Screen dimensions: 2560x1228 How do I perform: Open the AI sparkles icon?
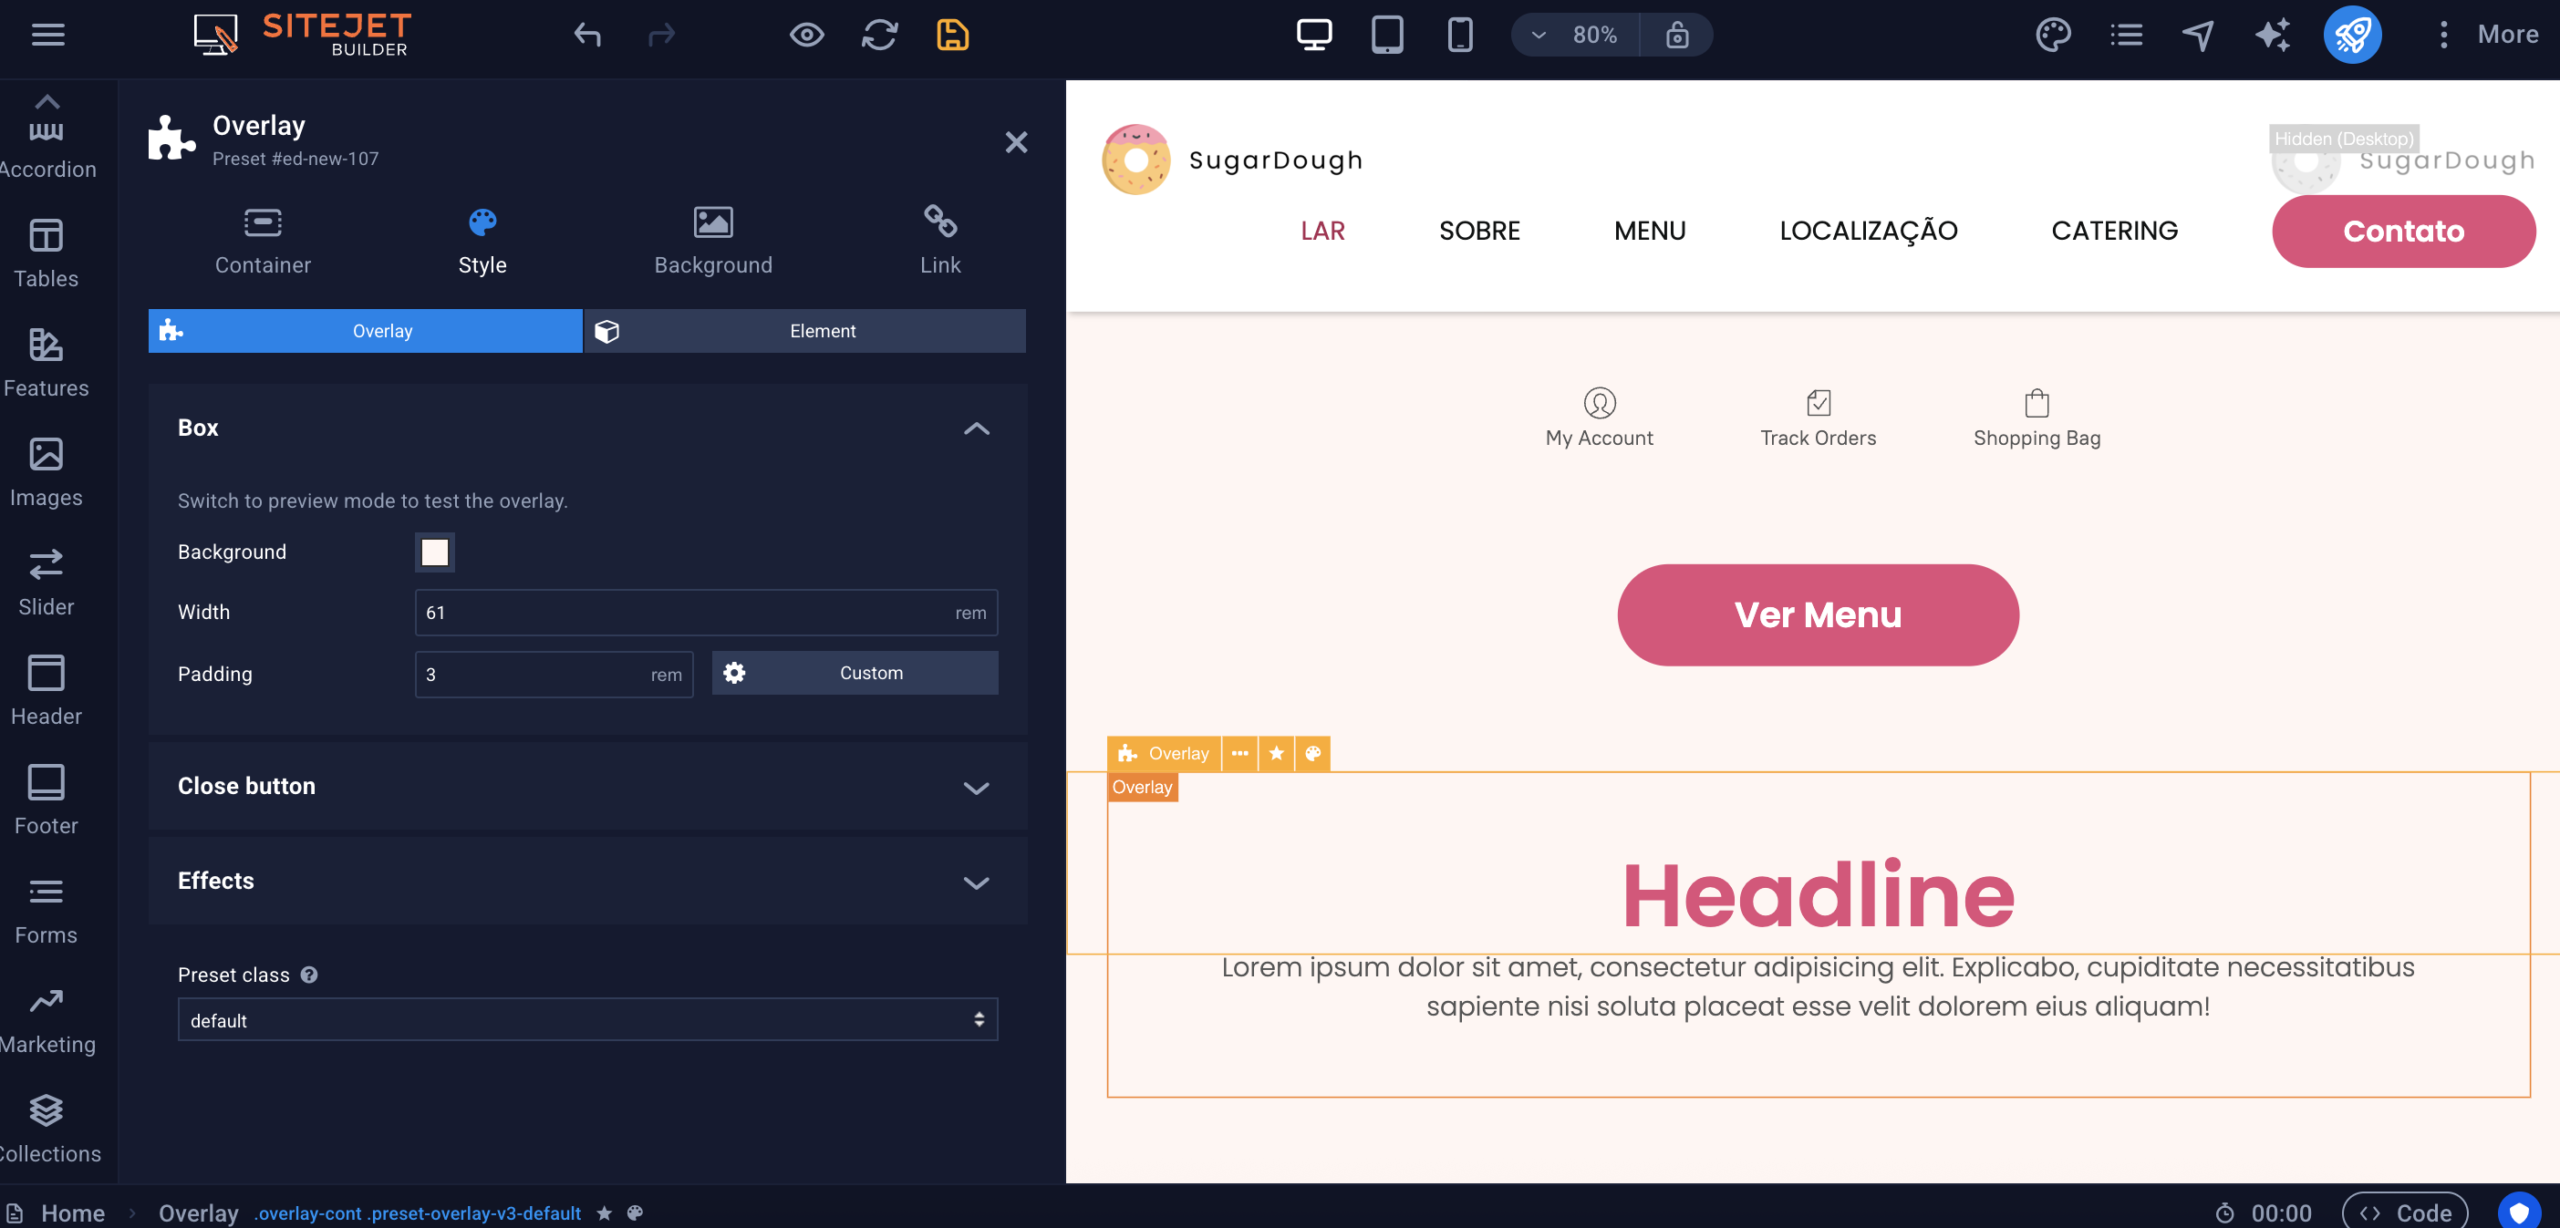[2272, 35]
